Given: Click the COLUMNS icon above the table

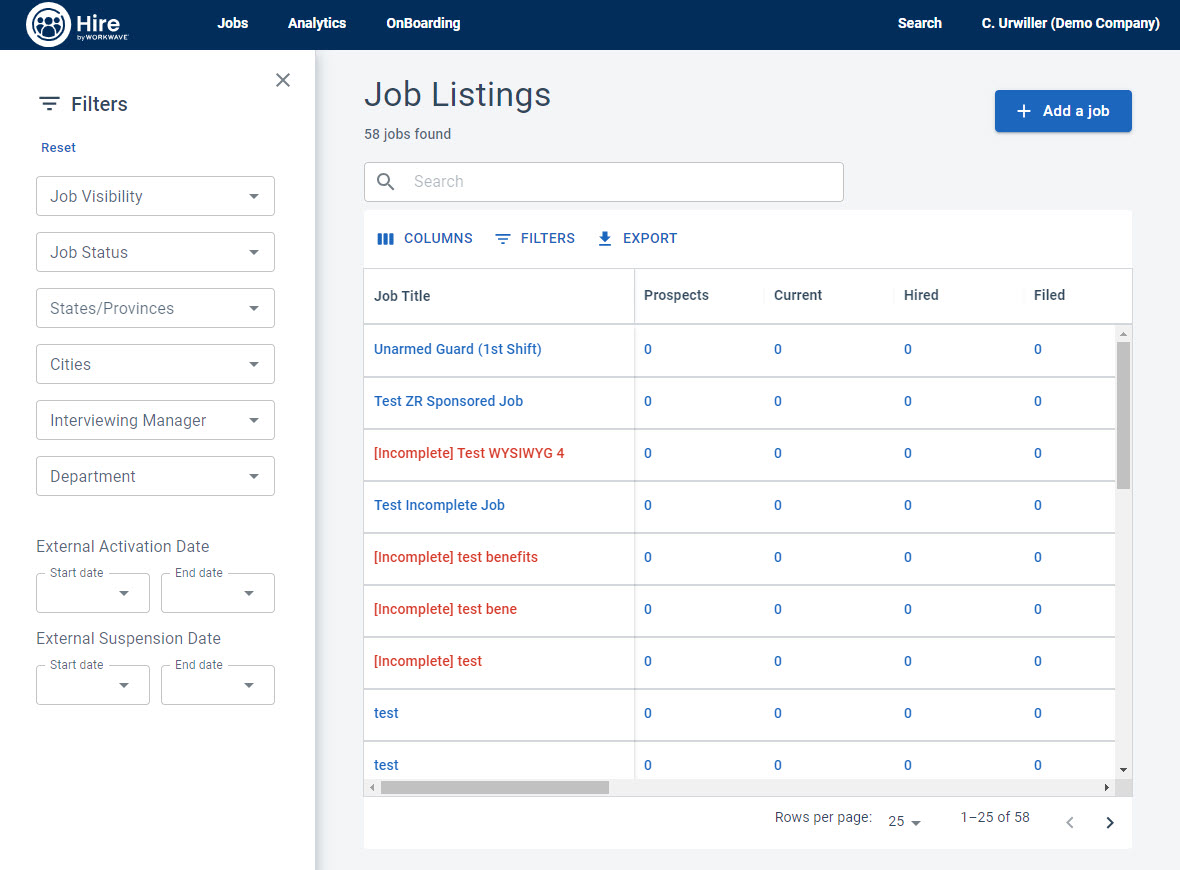Looking at the screenshot, I should pos(385,238).
